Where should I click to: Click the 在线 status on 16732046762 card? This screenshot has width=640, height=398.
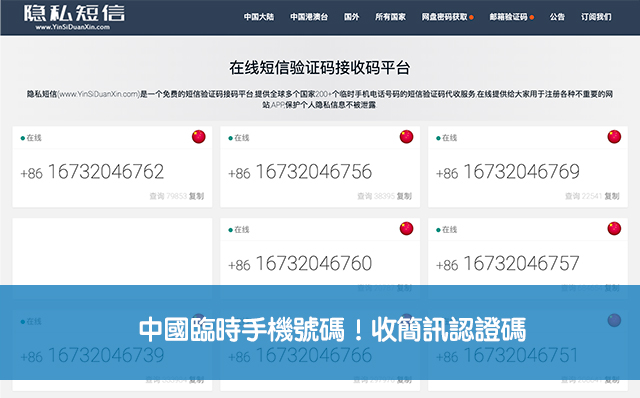(31, 138)
